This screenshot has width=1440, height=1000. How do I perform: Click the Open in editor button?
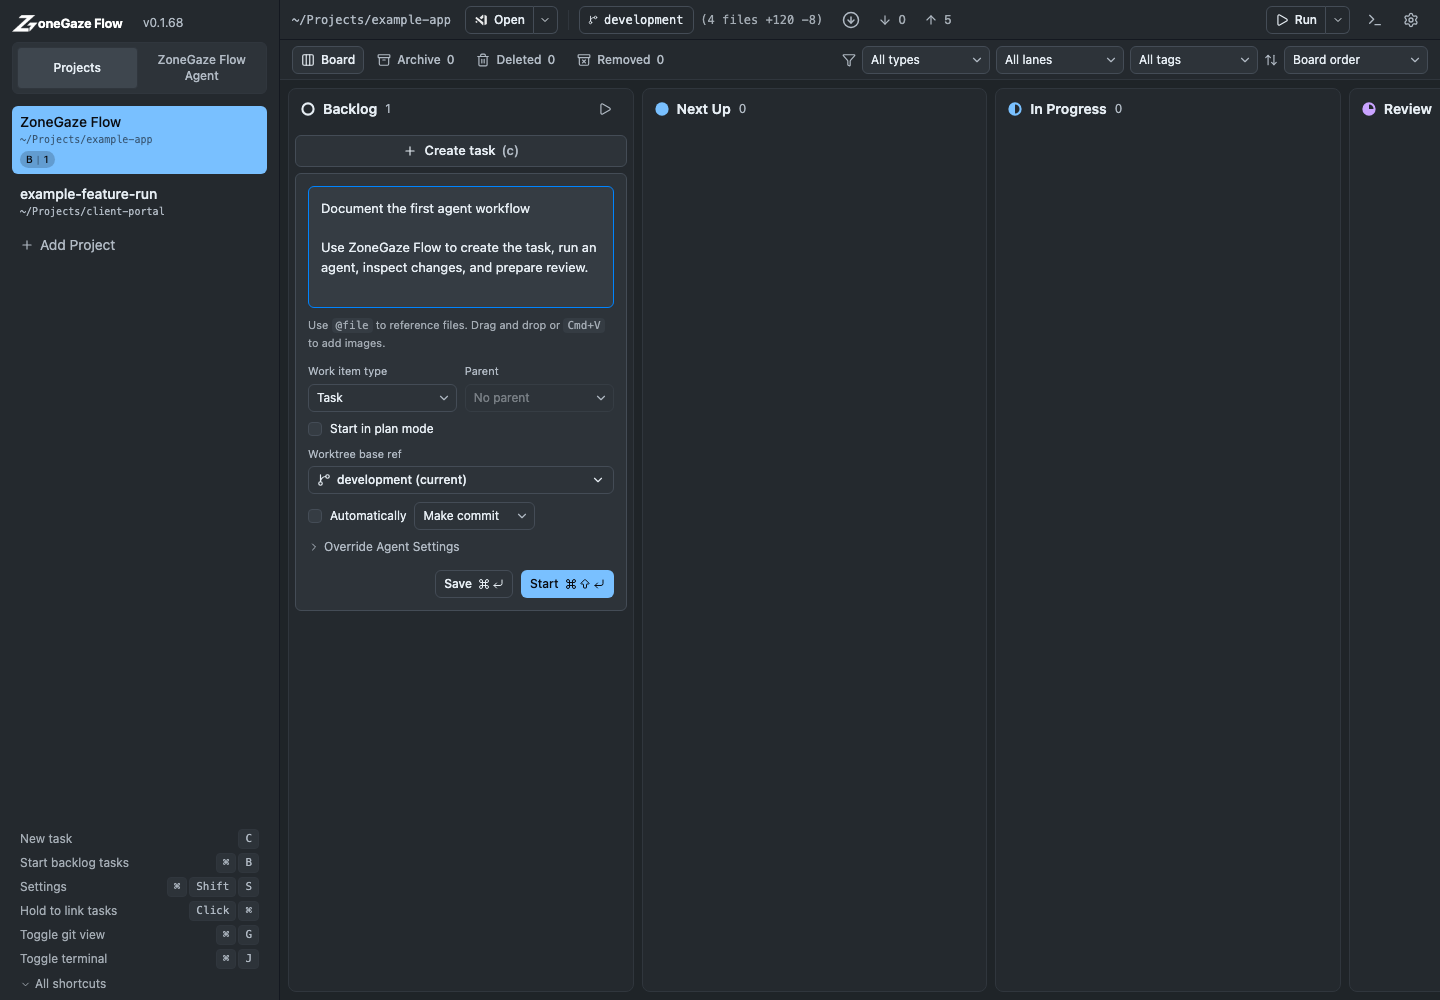click(500, 20)
